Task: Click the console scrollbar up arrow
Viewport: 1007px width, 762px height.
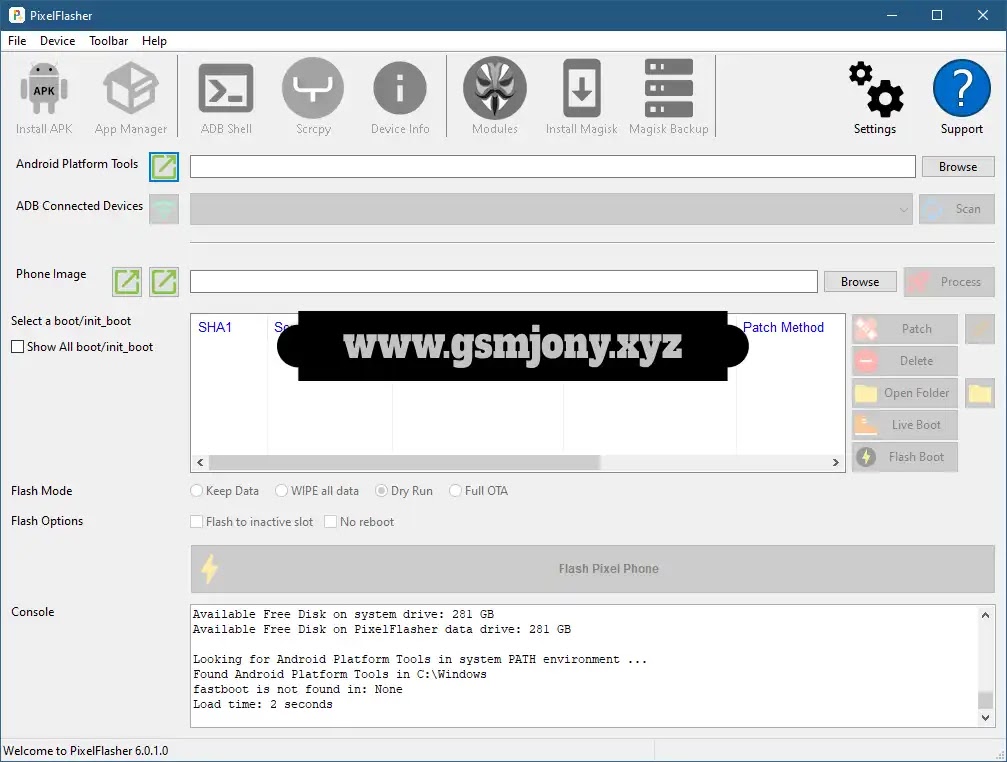Action: click(x=985, y=615)
